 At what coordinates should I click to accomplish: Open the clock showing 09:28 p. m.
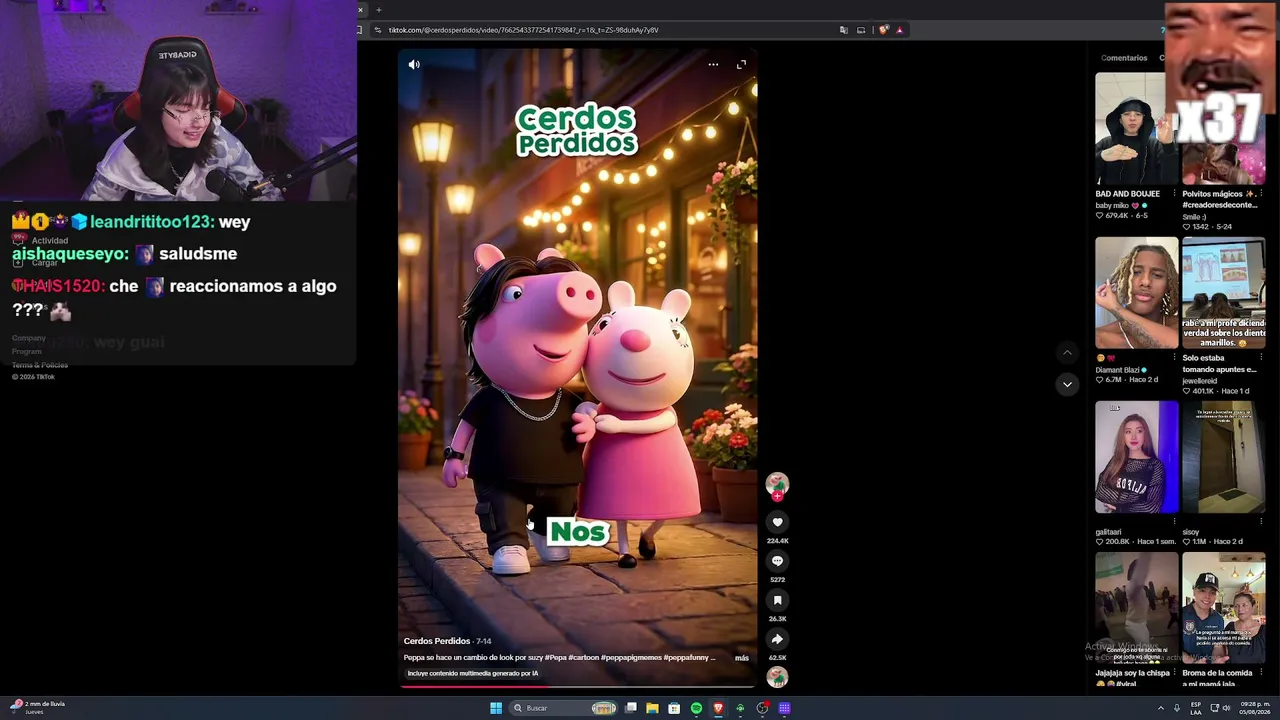point(1253,708)
